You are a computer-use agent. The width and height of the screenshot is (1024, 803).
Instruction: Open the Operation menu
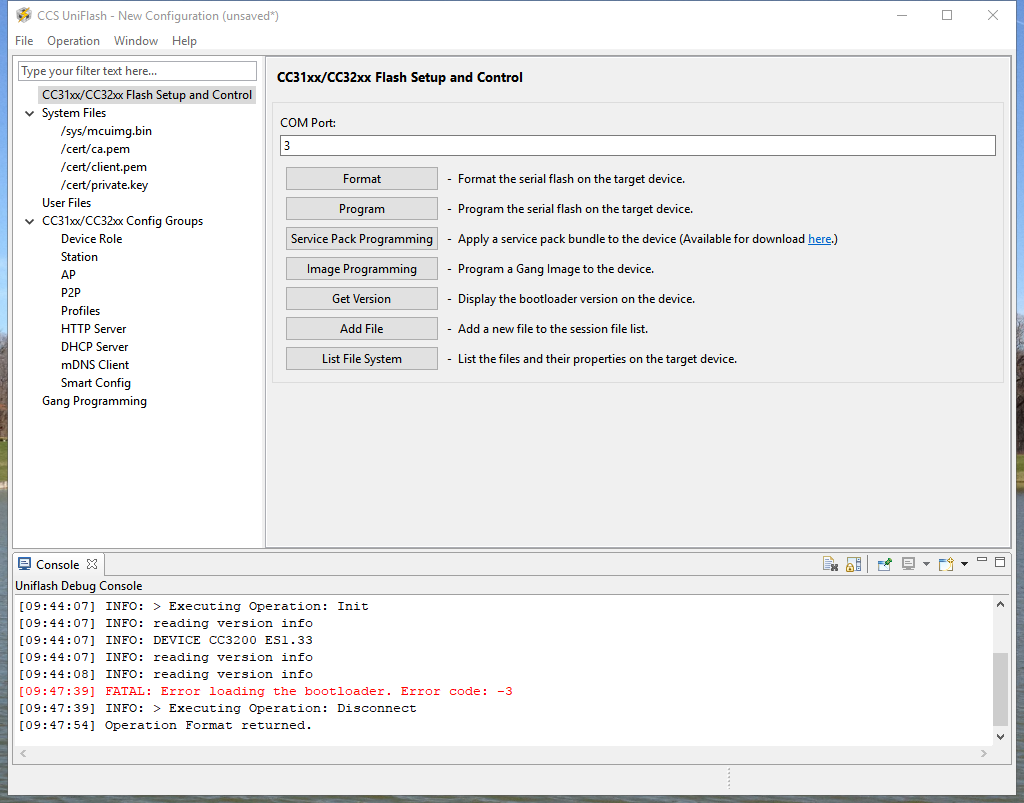pyautogui.click(x=73, y=40)
